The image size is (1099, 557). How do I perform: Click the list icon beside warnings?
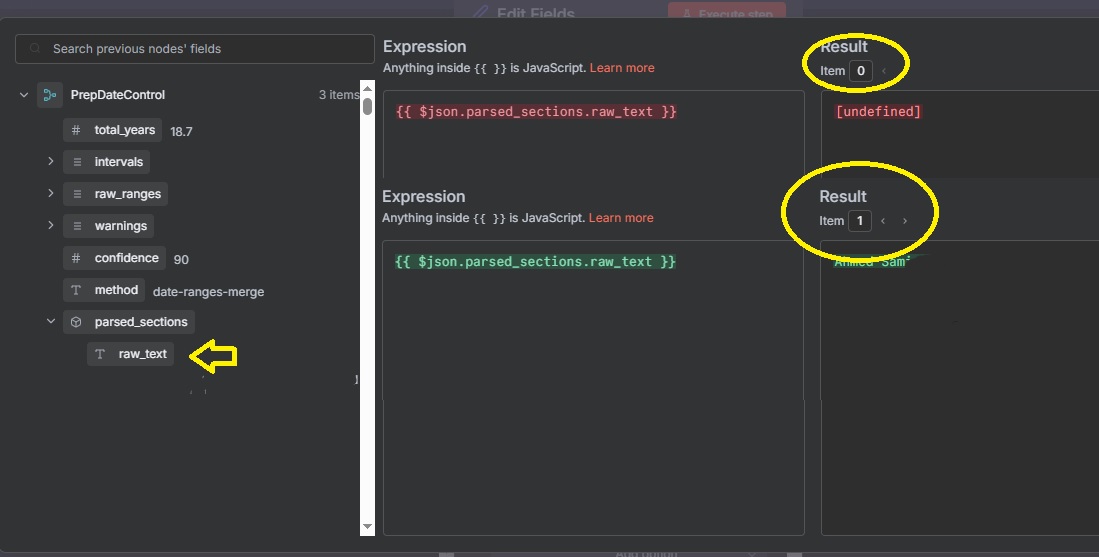76,226
